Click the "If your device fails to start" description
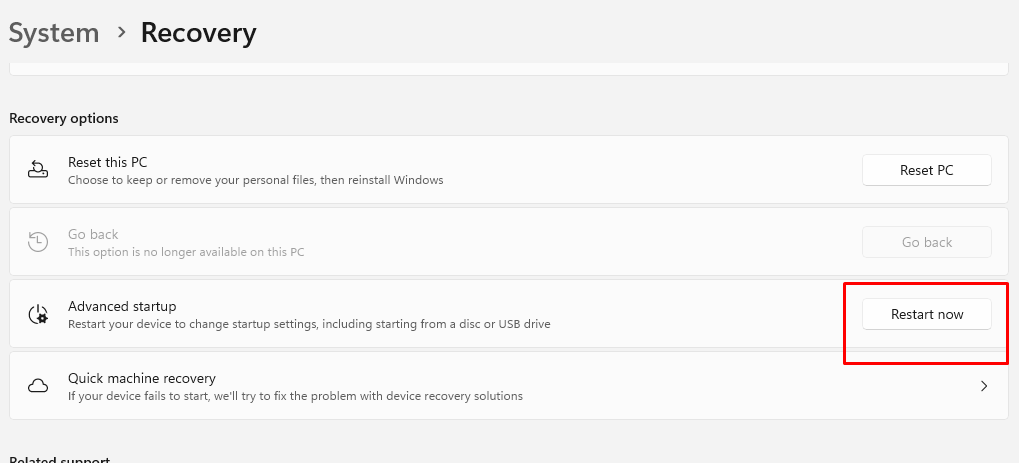 coord(295,396)
